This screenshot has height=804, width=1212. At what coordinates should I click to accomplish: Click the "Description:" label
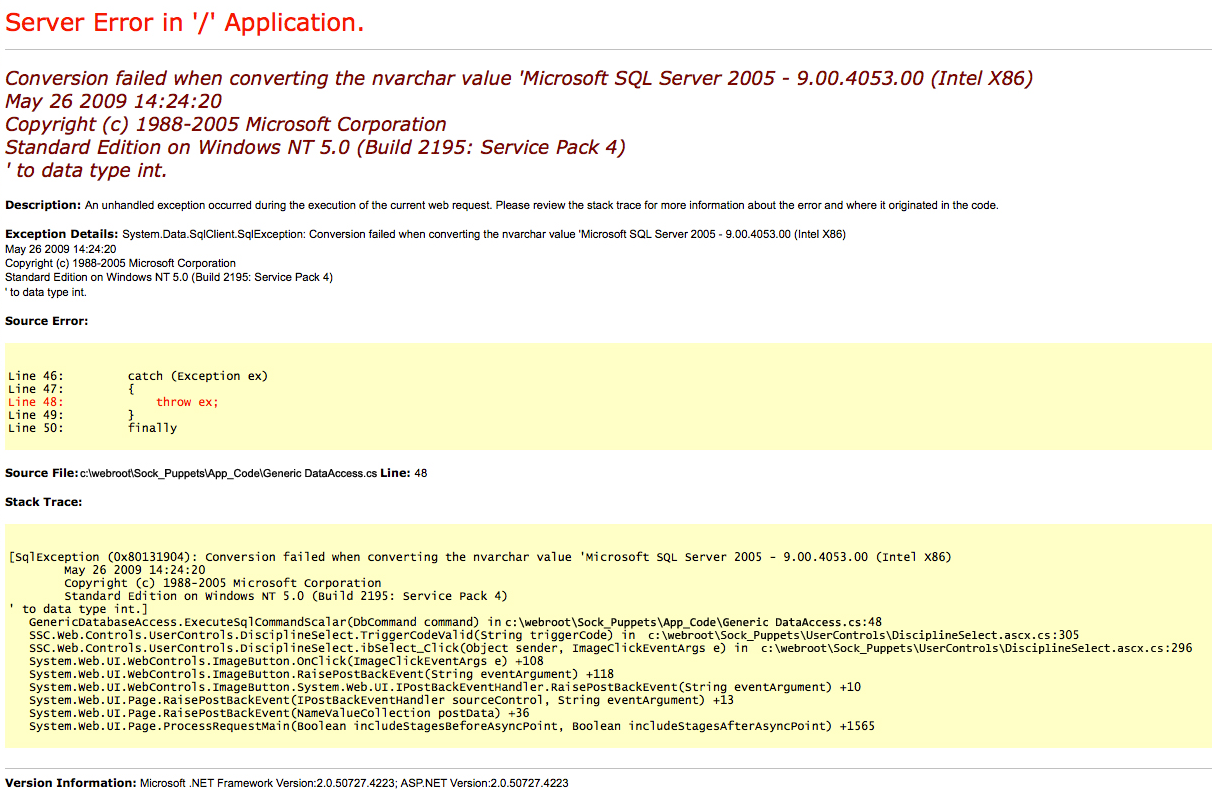click(x=42, y=205)
